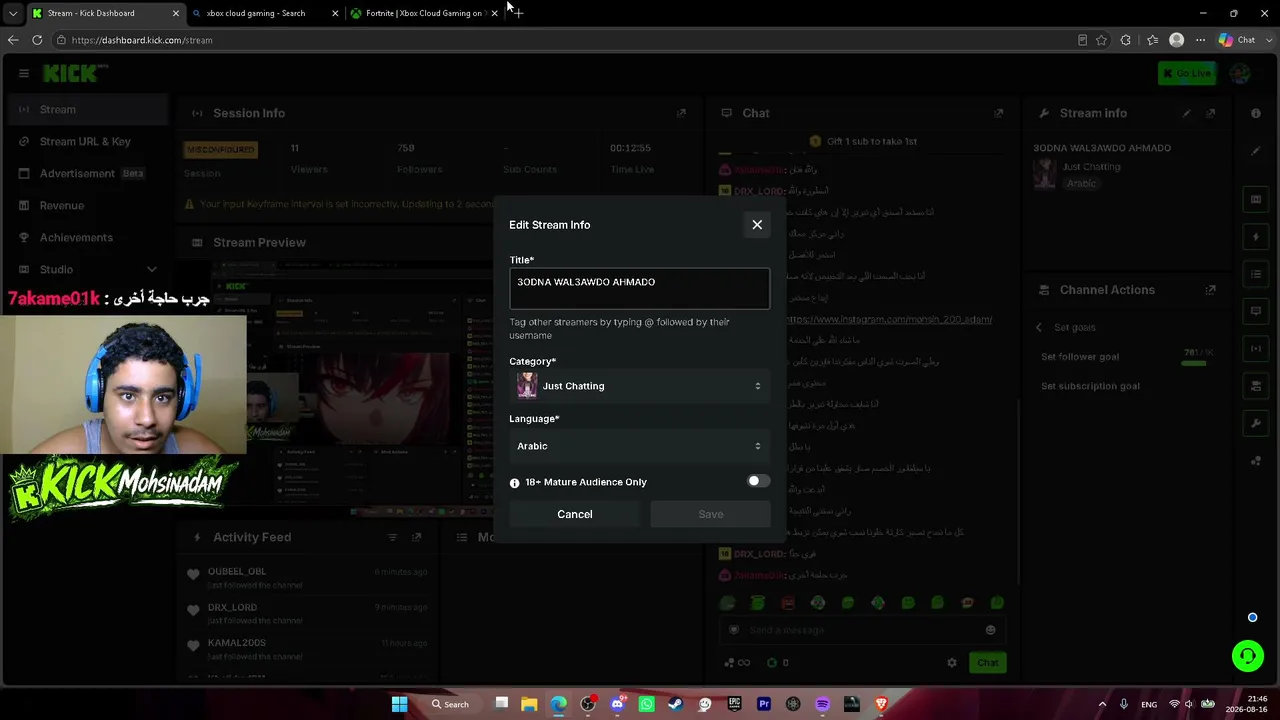Click the browser address bar
This screenshot has height=720, width=1280.
pyautogui.click(x=560, y=40)
